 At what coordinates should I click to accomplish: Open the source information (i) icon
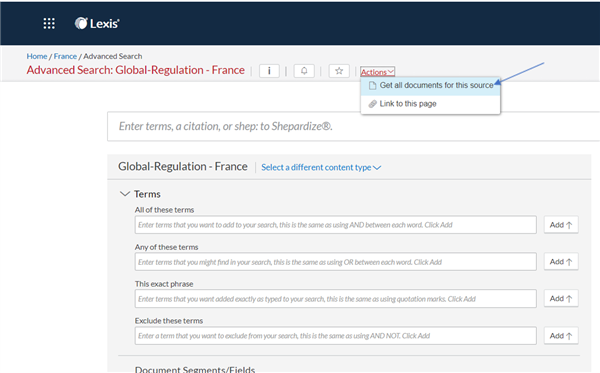coord(269,71)
